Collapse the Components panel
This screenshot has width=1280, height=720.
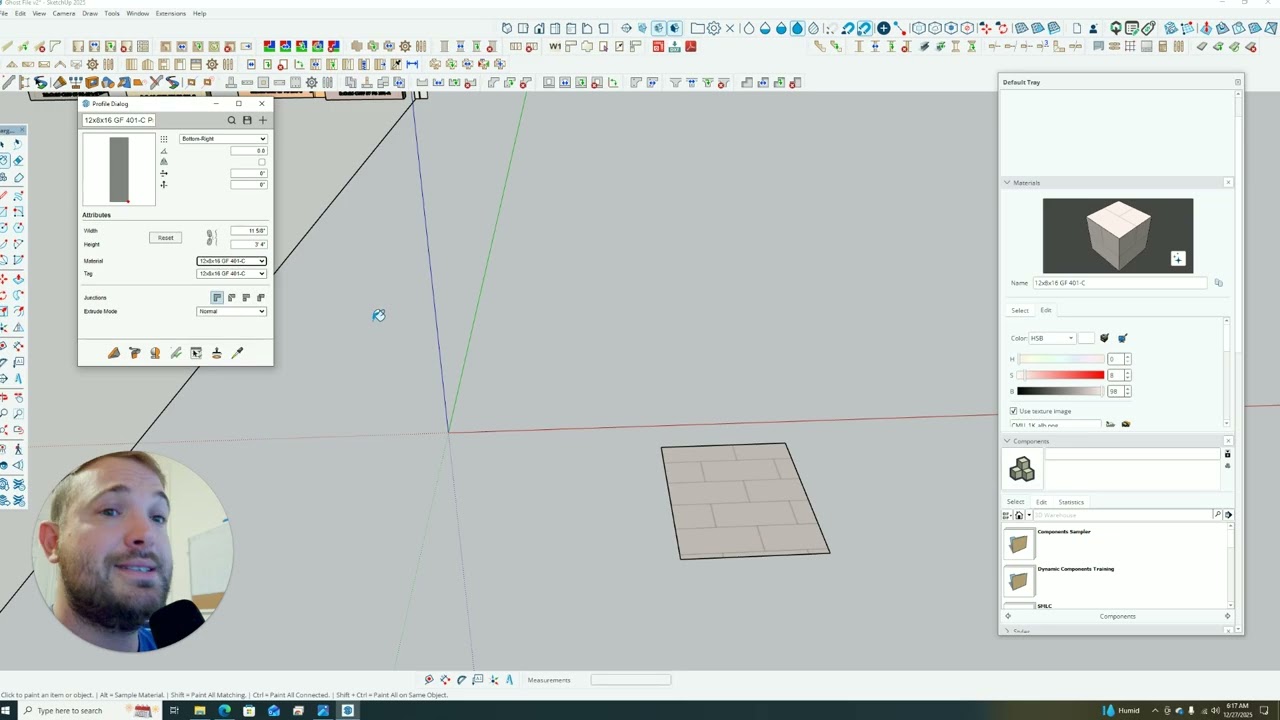(1007, 441)
